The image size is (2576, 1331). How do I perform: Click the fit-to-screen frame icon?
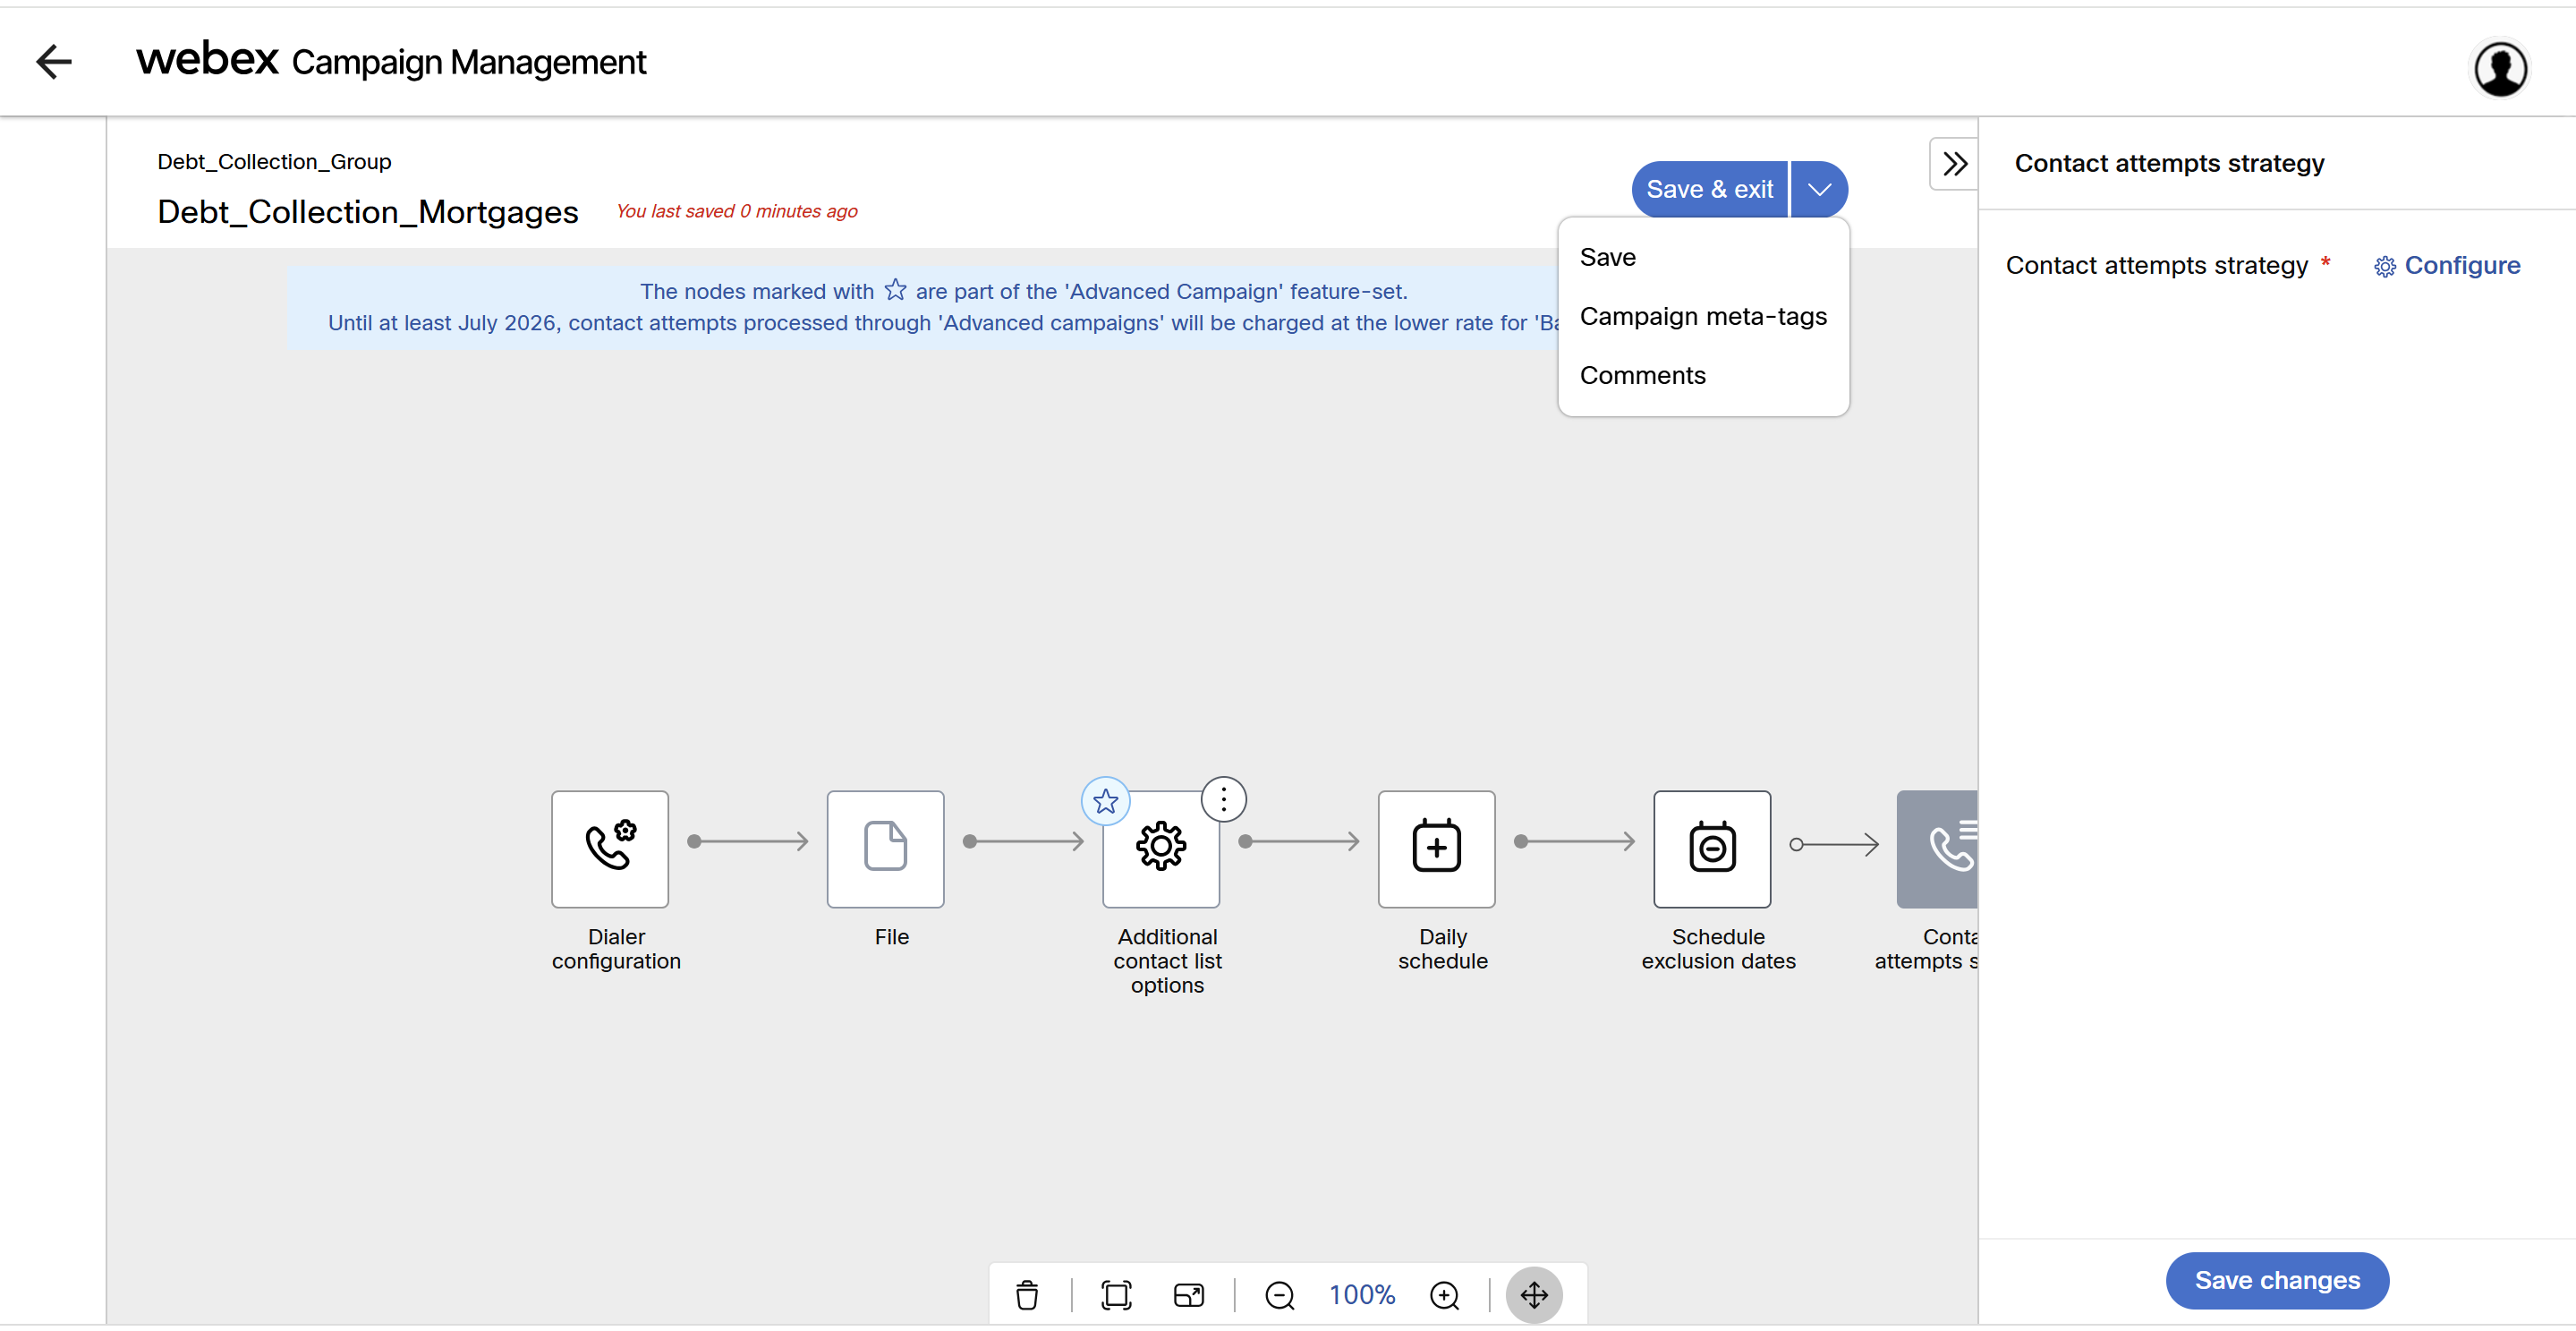(1116, 1295)
